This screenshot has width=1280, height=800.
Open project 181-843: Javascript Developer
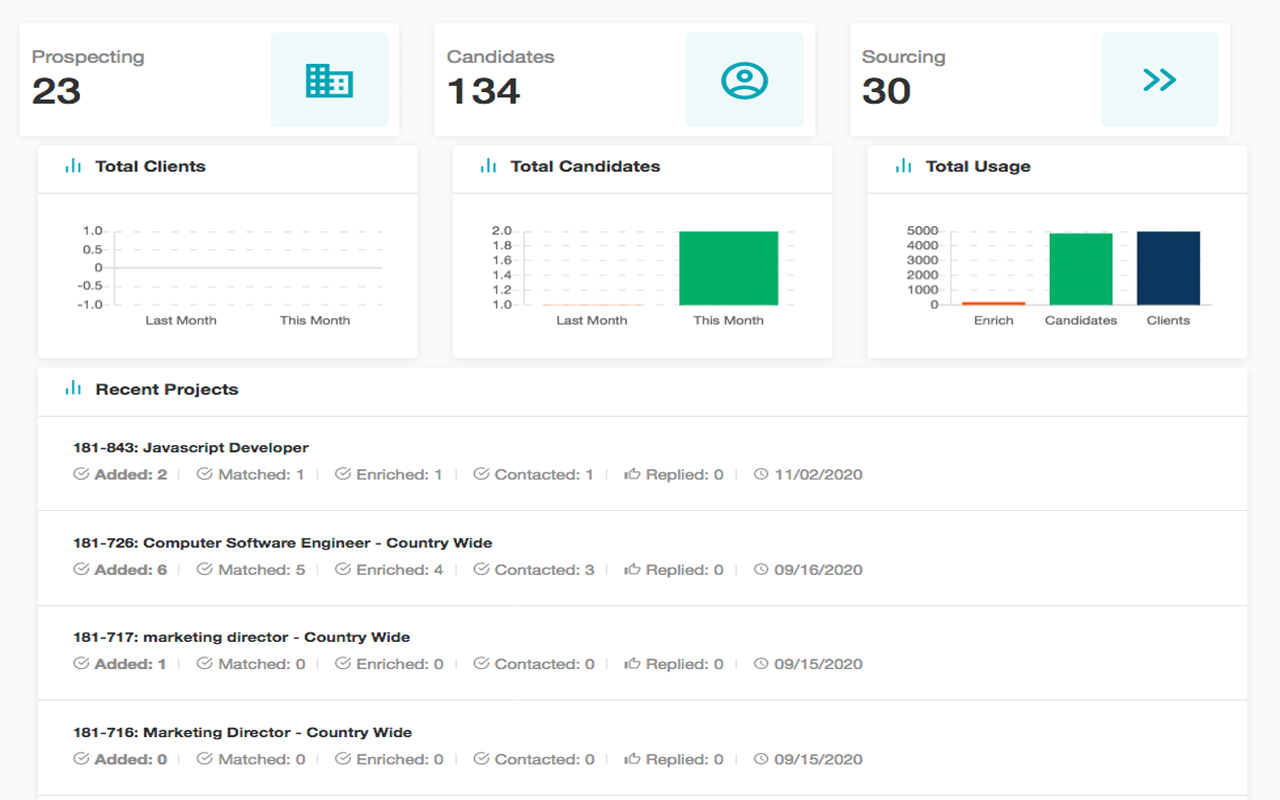point(191,448)
